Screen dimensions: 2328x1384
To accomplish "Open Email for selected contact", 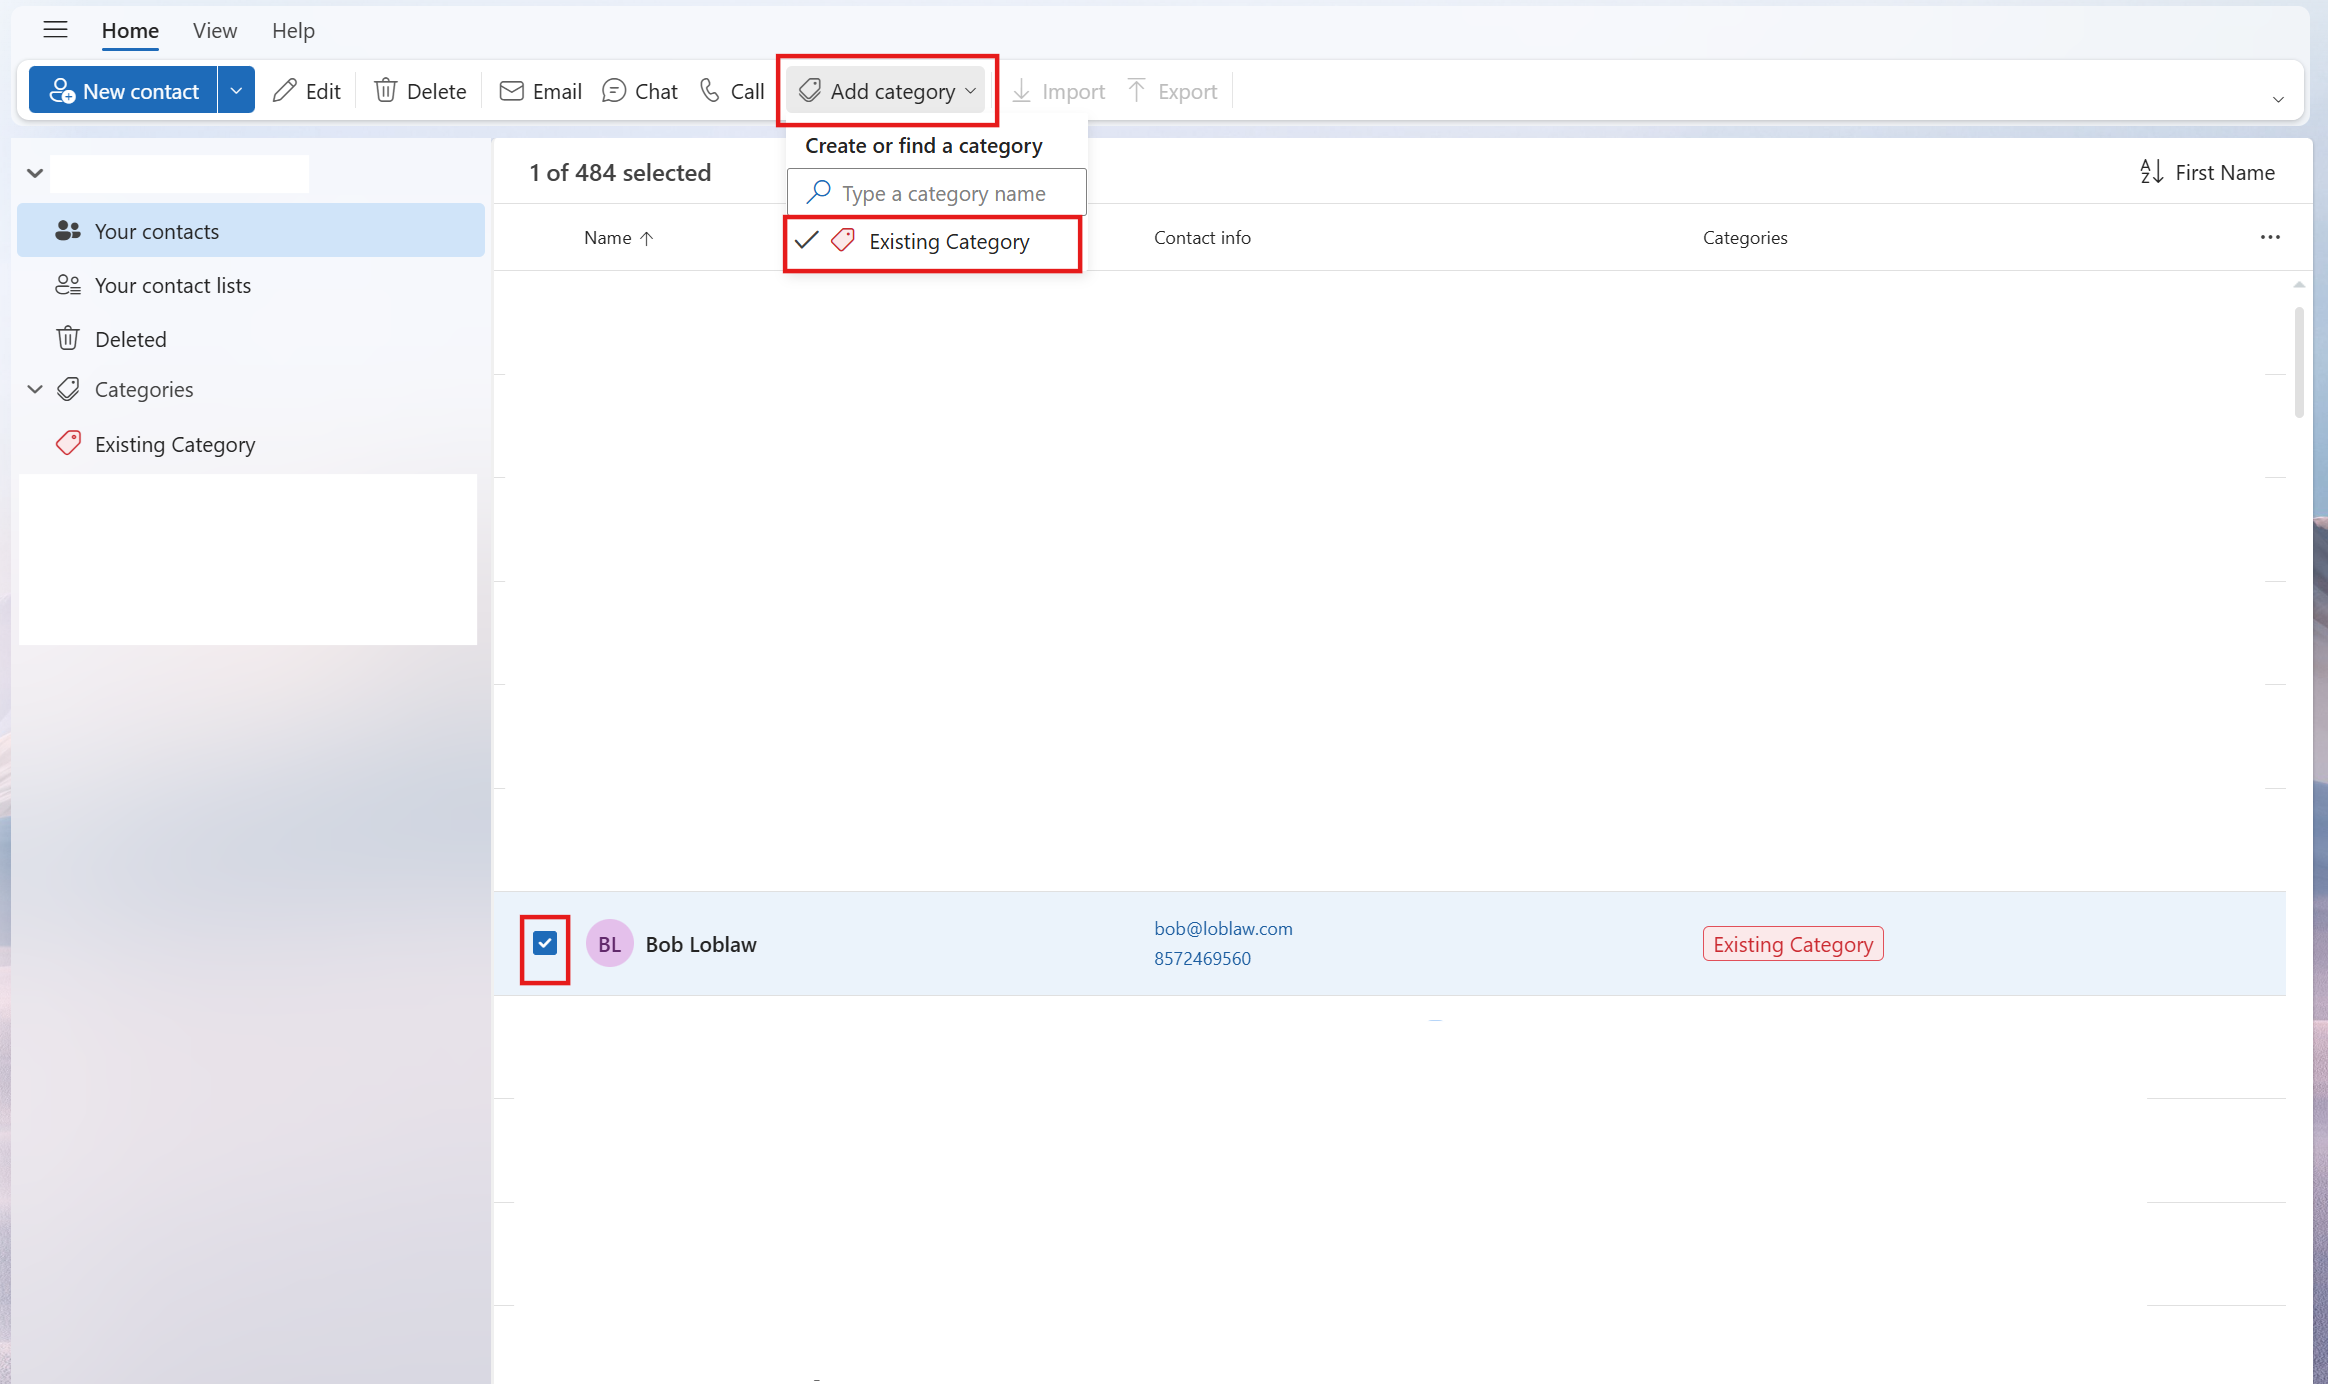I will (513, 90).
